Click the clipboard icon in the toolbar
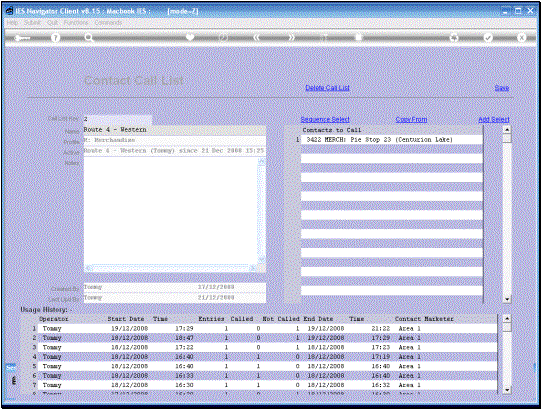The image size is (541, 409). [x=359, y=37]
